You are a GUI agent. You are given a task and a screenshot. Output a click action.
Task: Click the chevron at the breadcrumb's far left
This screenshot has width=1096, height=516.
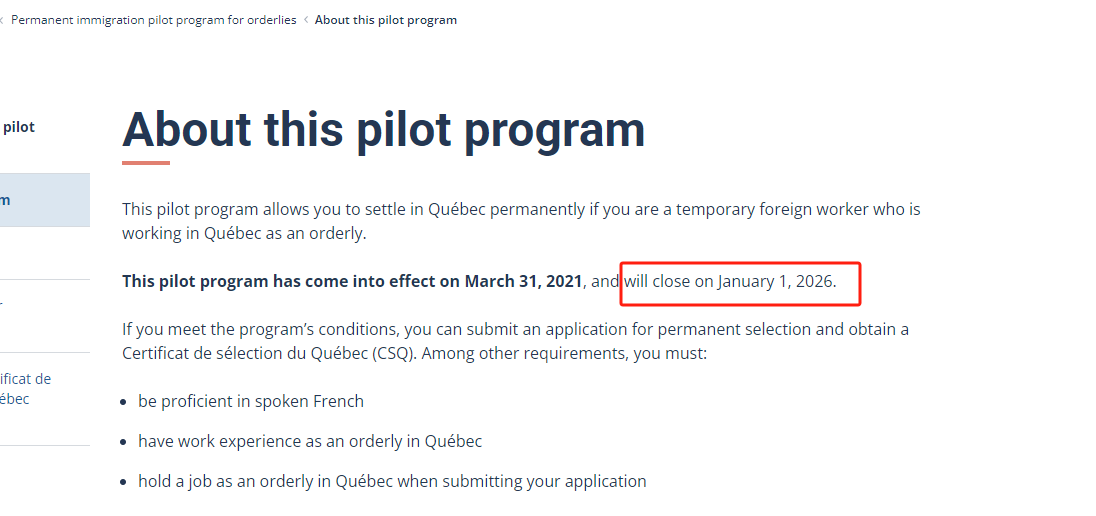click(2, 20)
